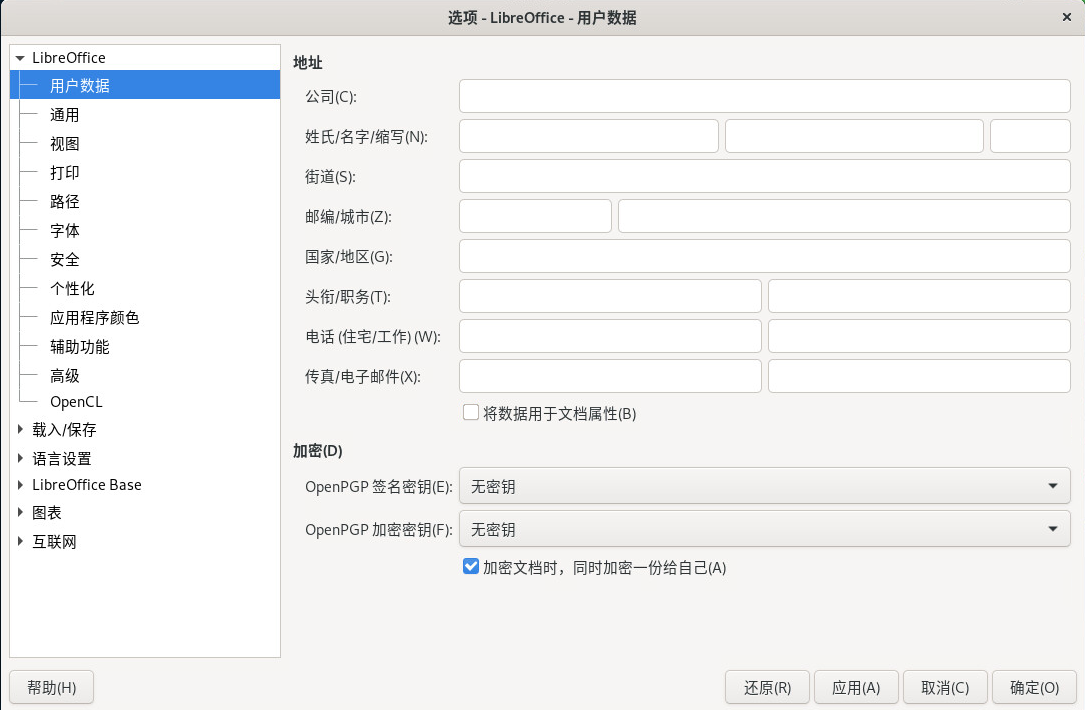This screenshot has height=710, width=1085.
Task: Open the OpenCL options page
Action: 76,402
